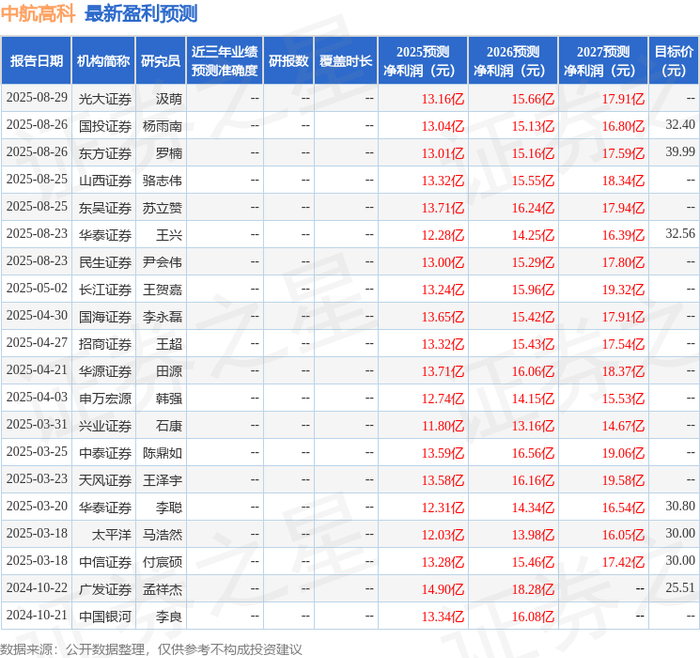Screen dimensions: 700x658
Task: Click the 山西证券 institution cell
Action: tap(105, 180)
